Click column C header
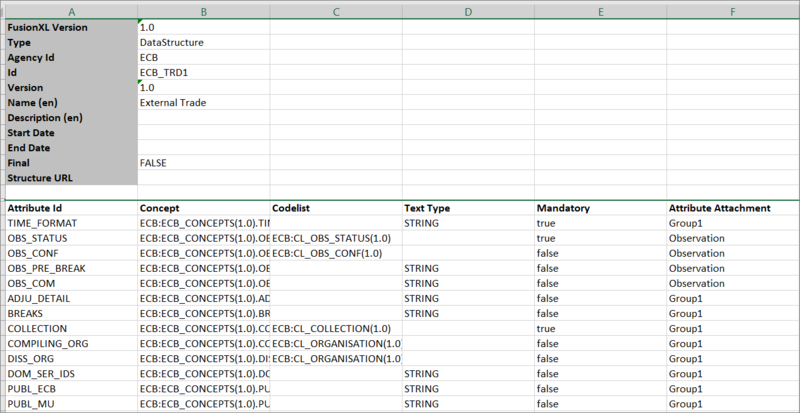The height and width of the screenshot is (413, 800). pos(335,9)
